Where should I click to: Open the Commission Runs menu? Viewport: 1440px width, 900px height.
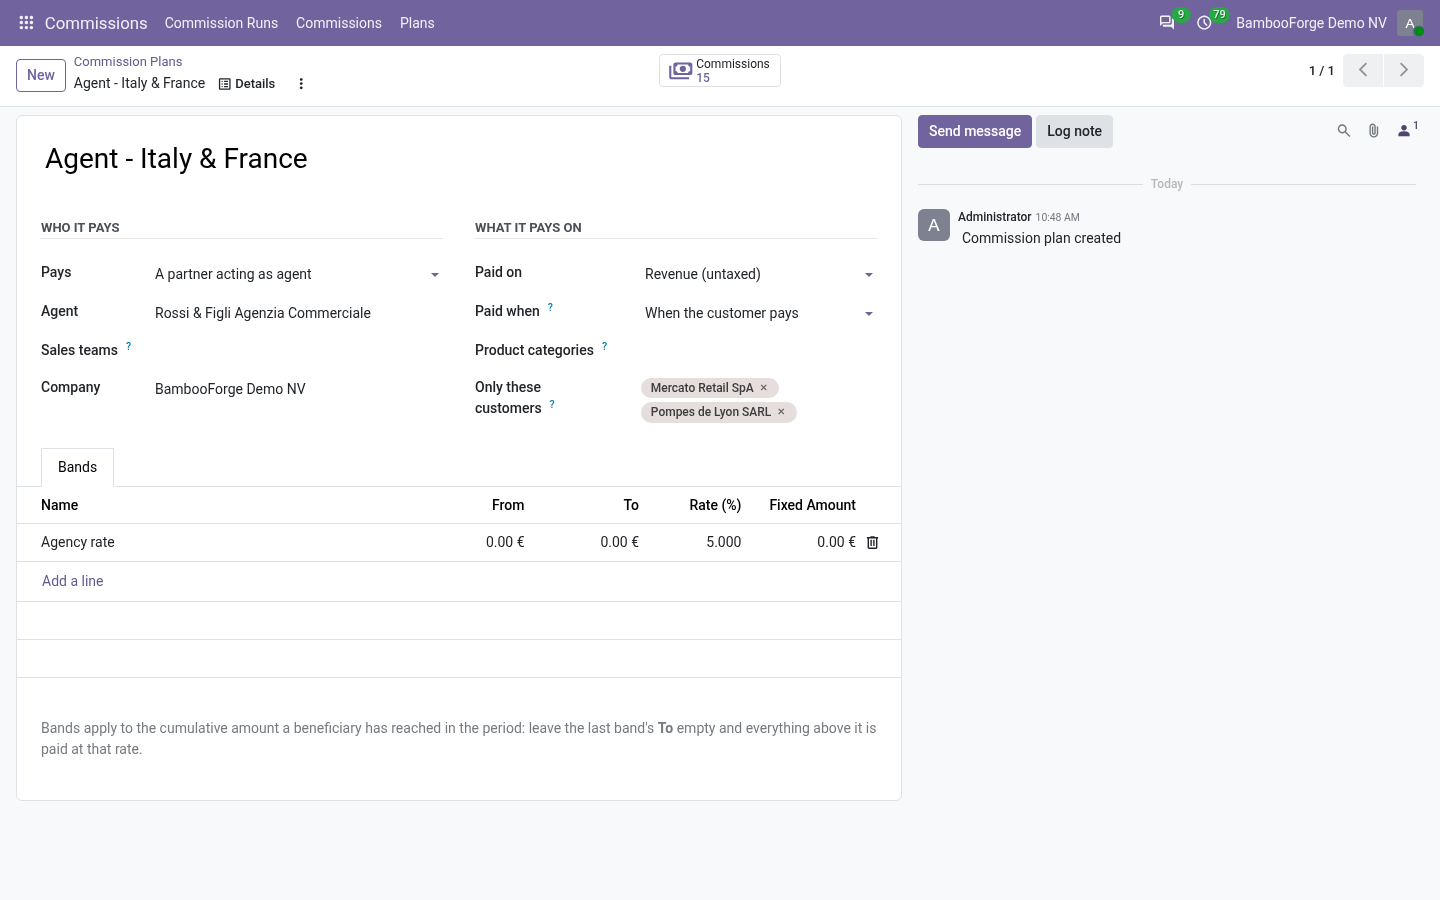point(221,23)
